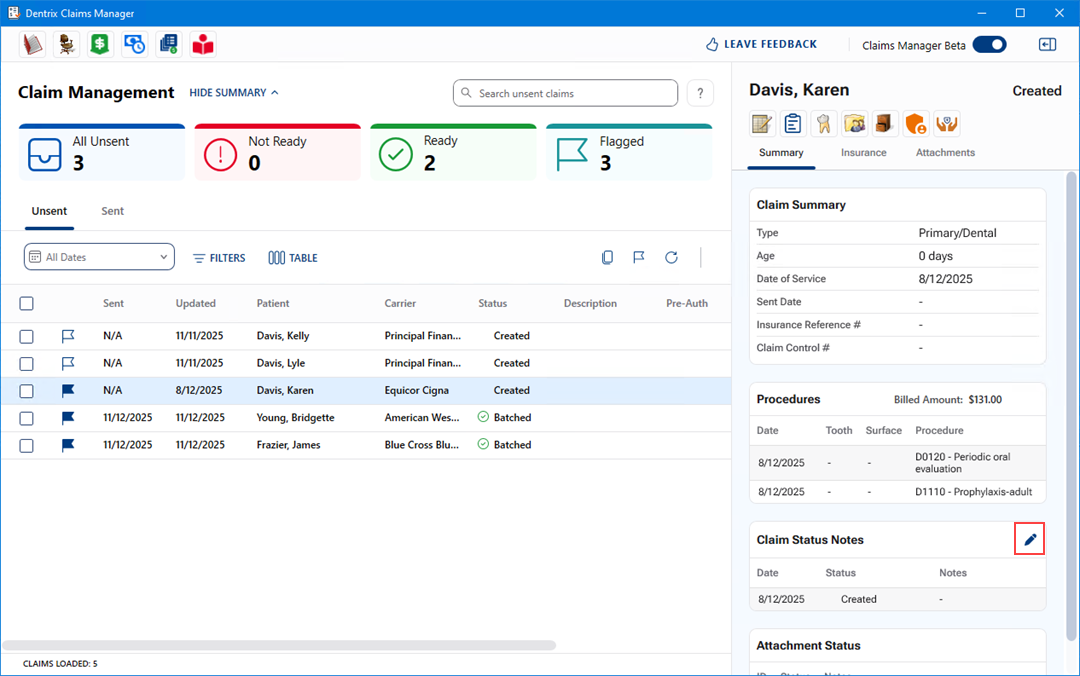
Task: Switch to the Insurance tab
Action: point(863,153)
